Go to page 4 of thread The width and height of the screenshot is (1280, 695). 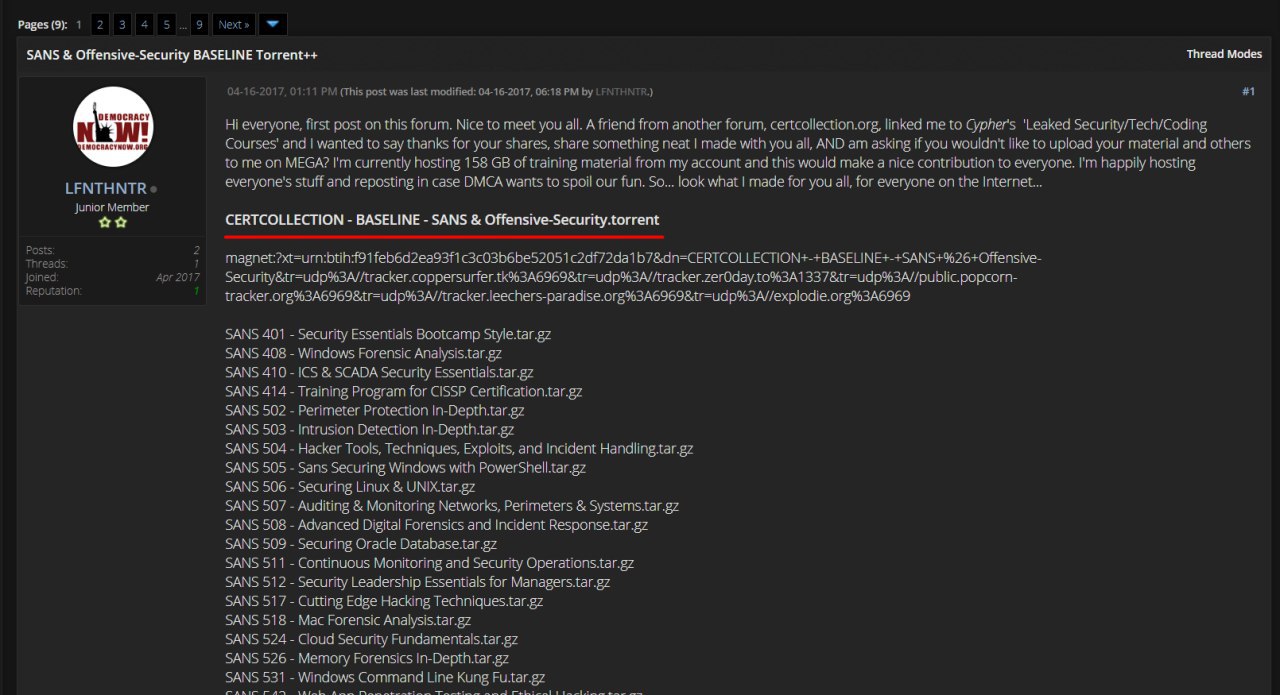click(x=145, y=24)
